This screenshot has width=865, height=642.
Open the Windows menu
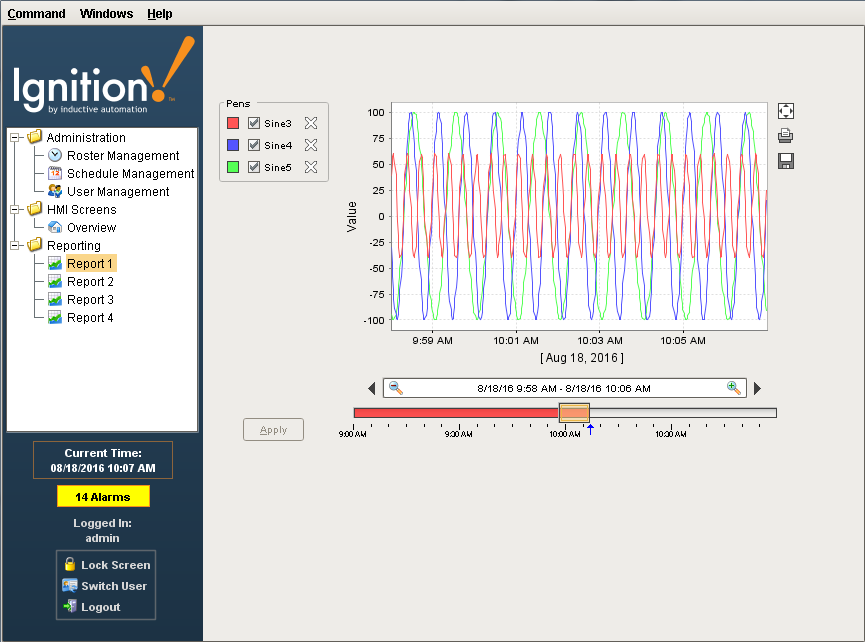(106, 14)
